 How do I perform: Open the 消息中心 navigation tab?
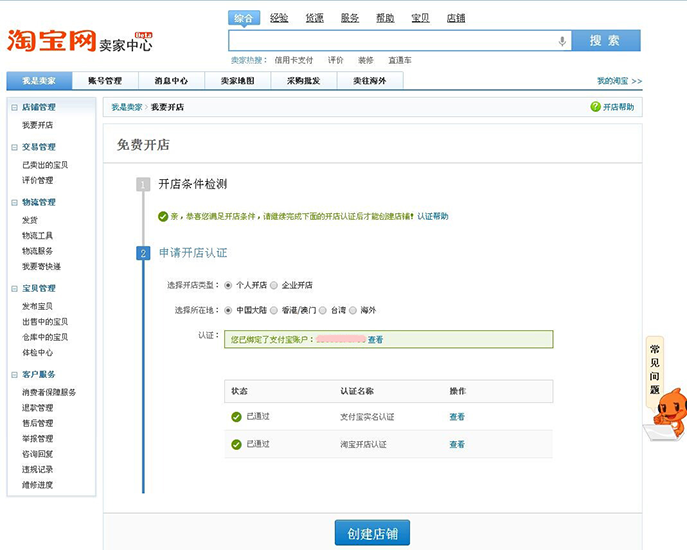[171, 81]
